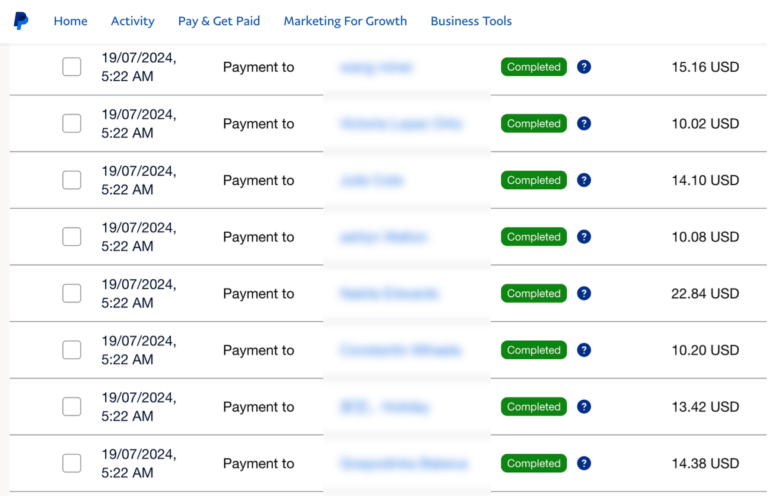Click the PayPal logo icon
Screen dimensions: 768x496
(21, 21)
